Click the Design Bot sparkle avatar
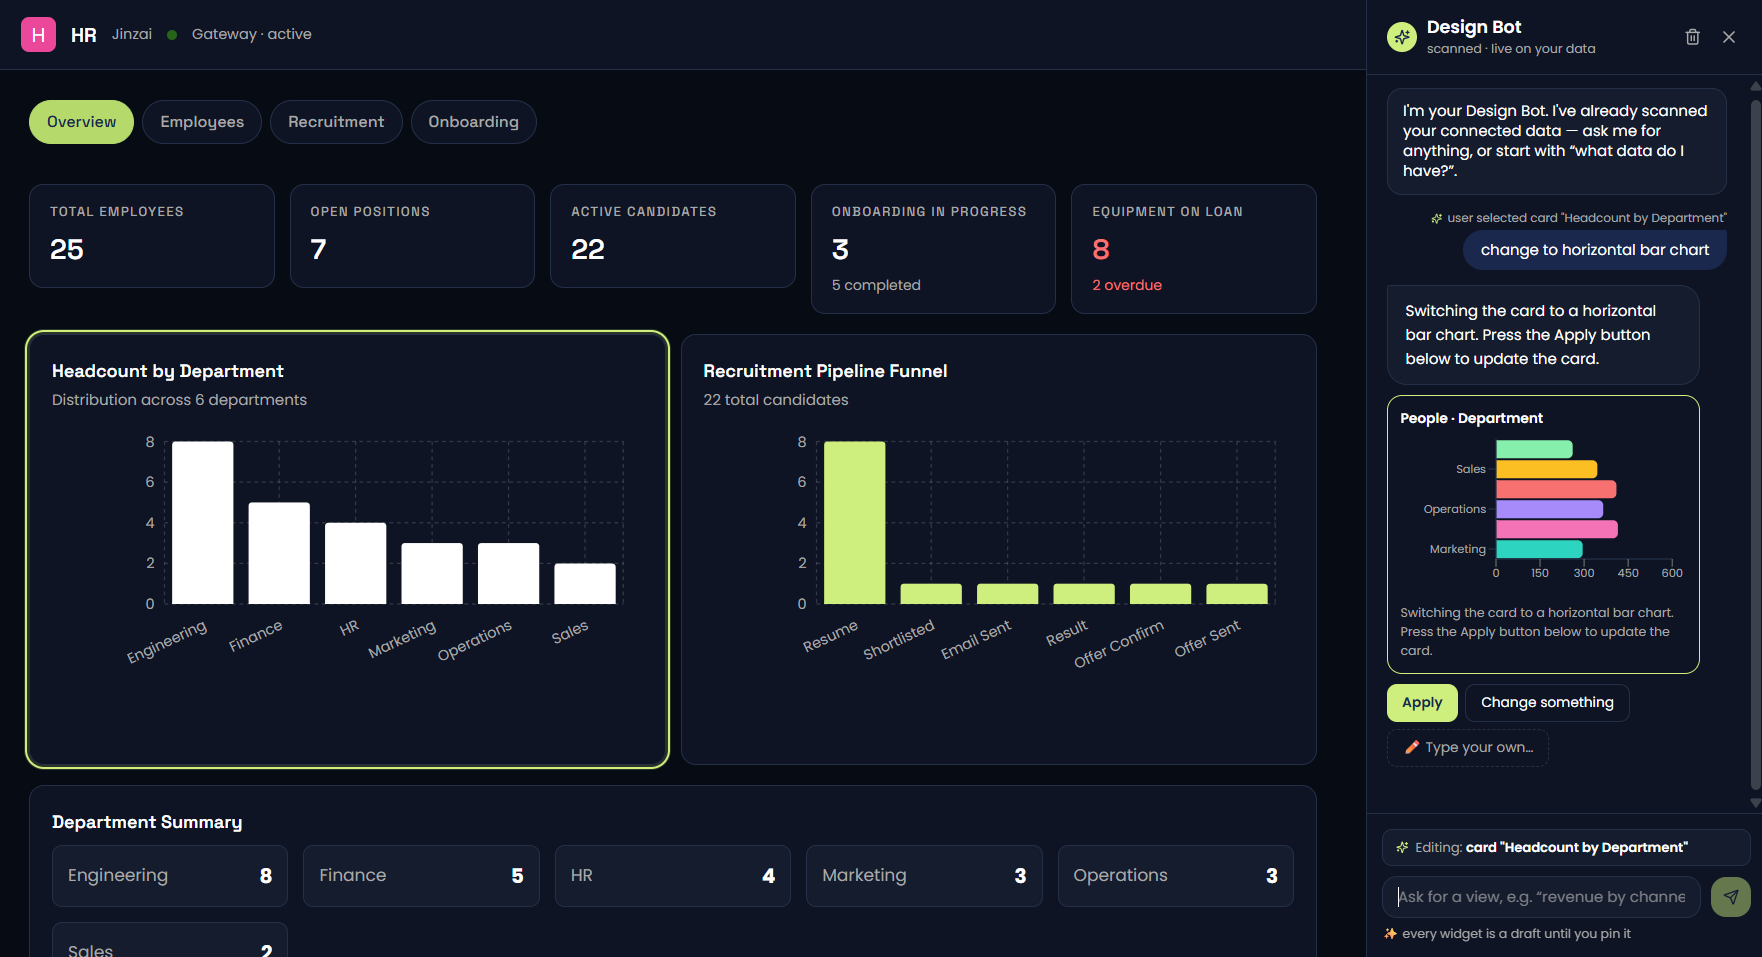The width and height of the screenshot is (1762, 957). click(x=1402, y=37)
